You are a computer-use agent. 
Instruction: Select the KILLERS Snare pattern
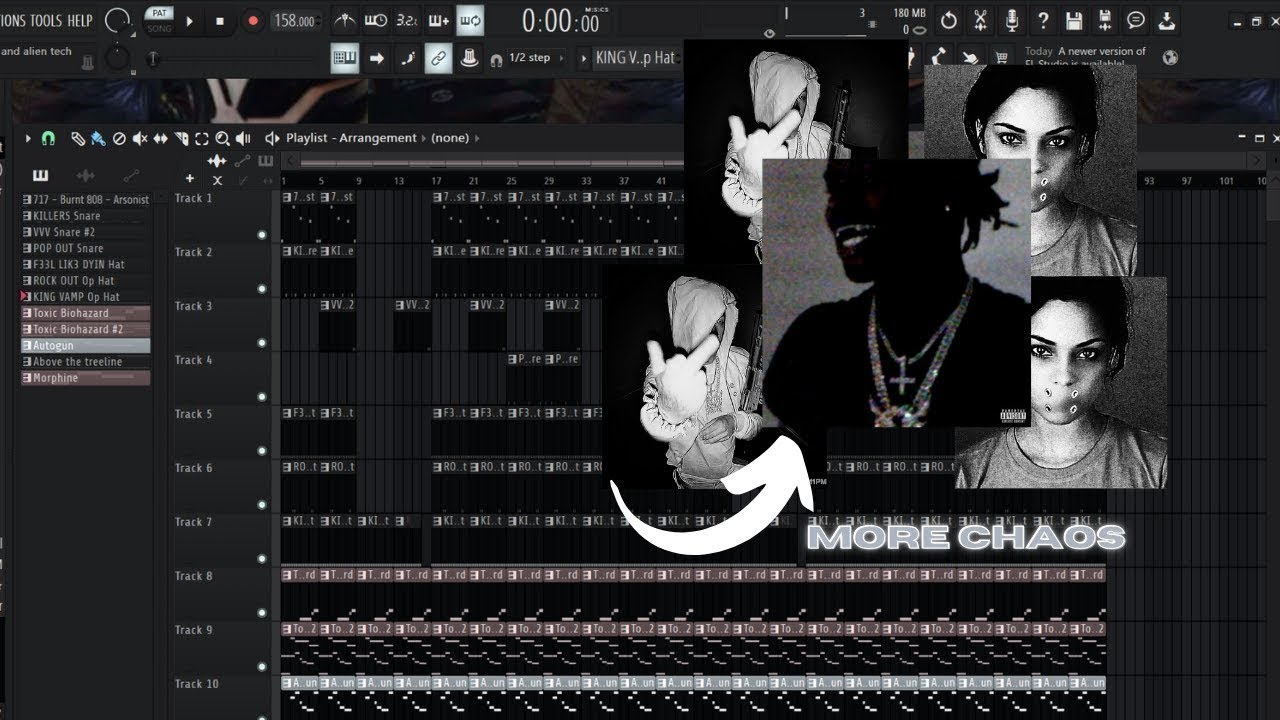[86, 216]
